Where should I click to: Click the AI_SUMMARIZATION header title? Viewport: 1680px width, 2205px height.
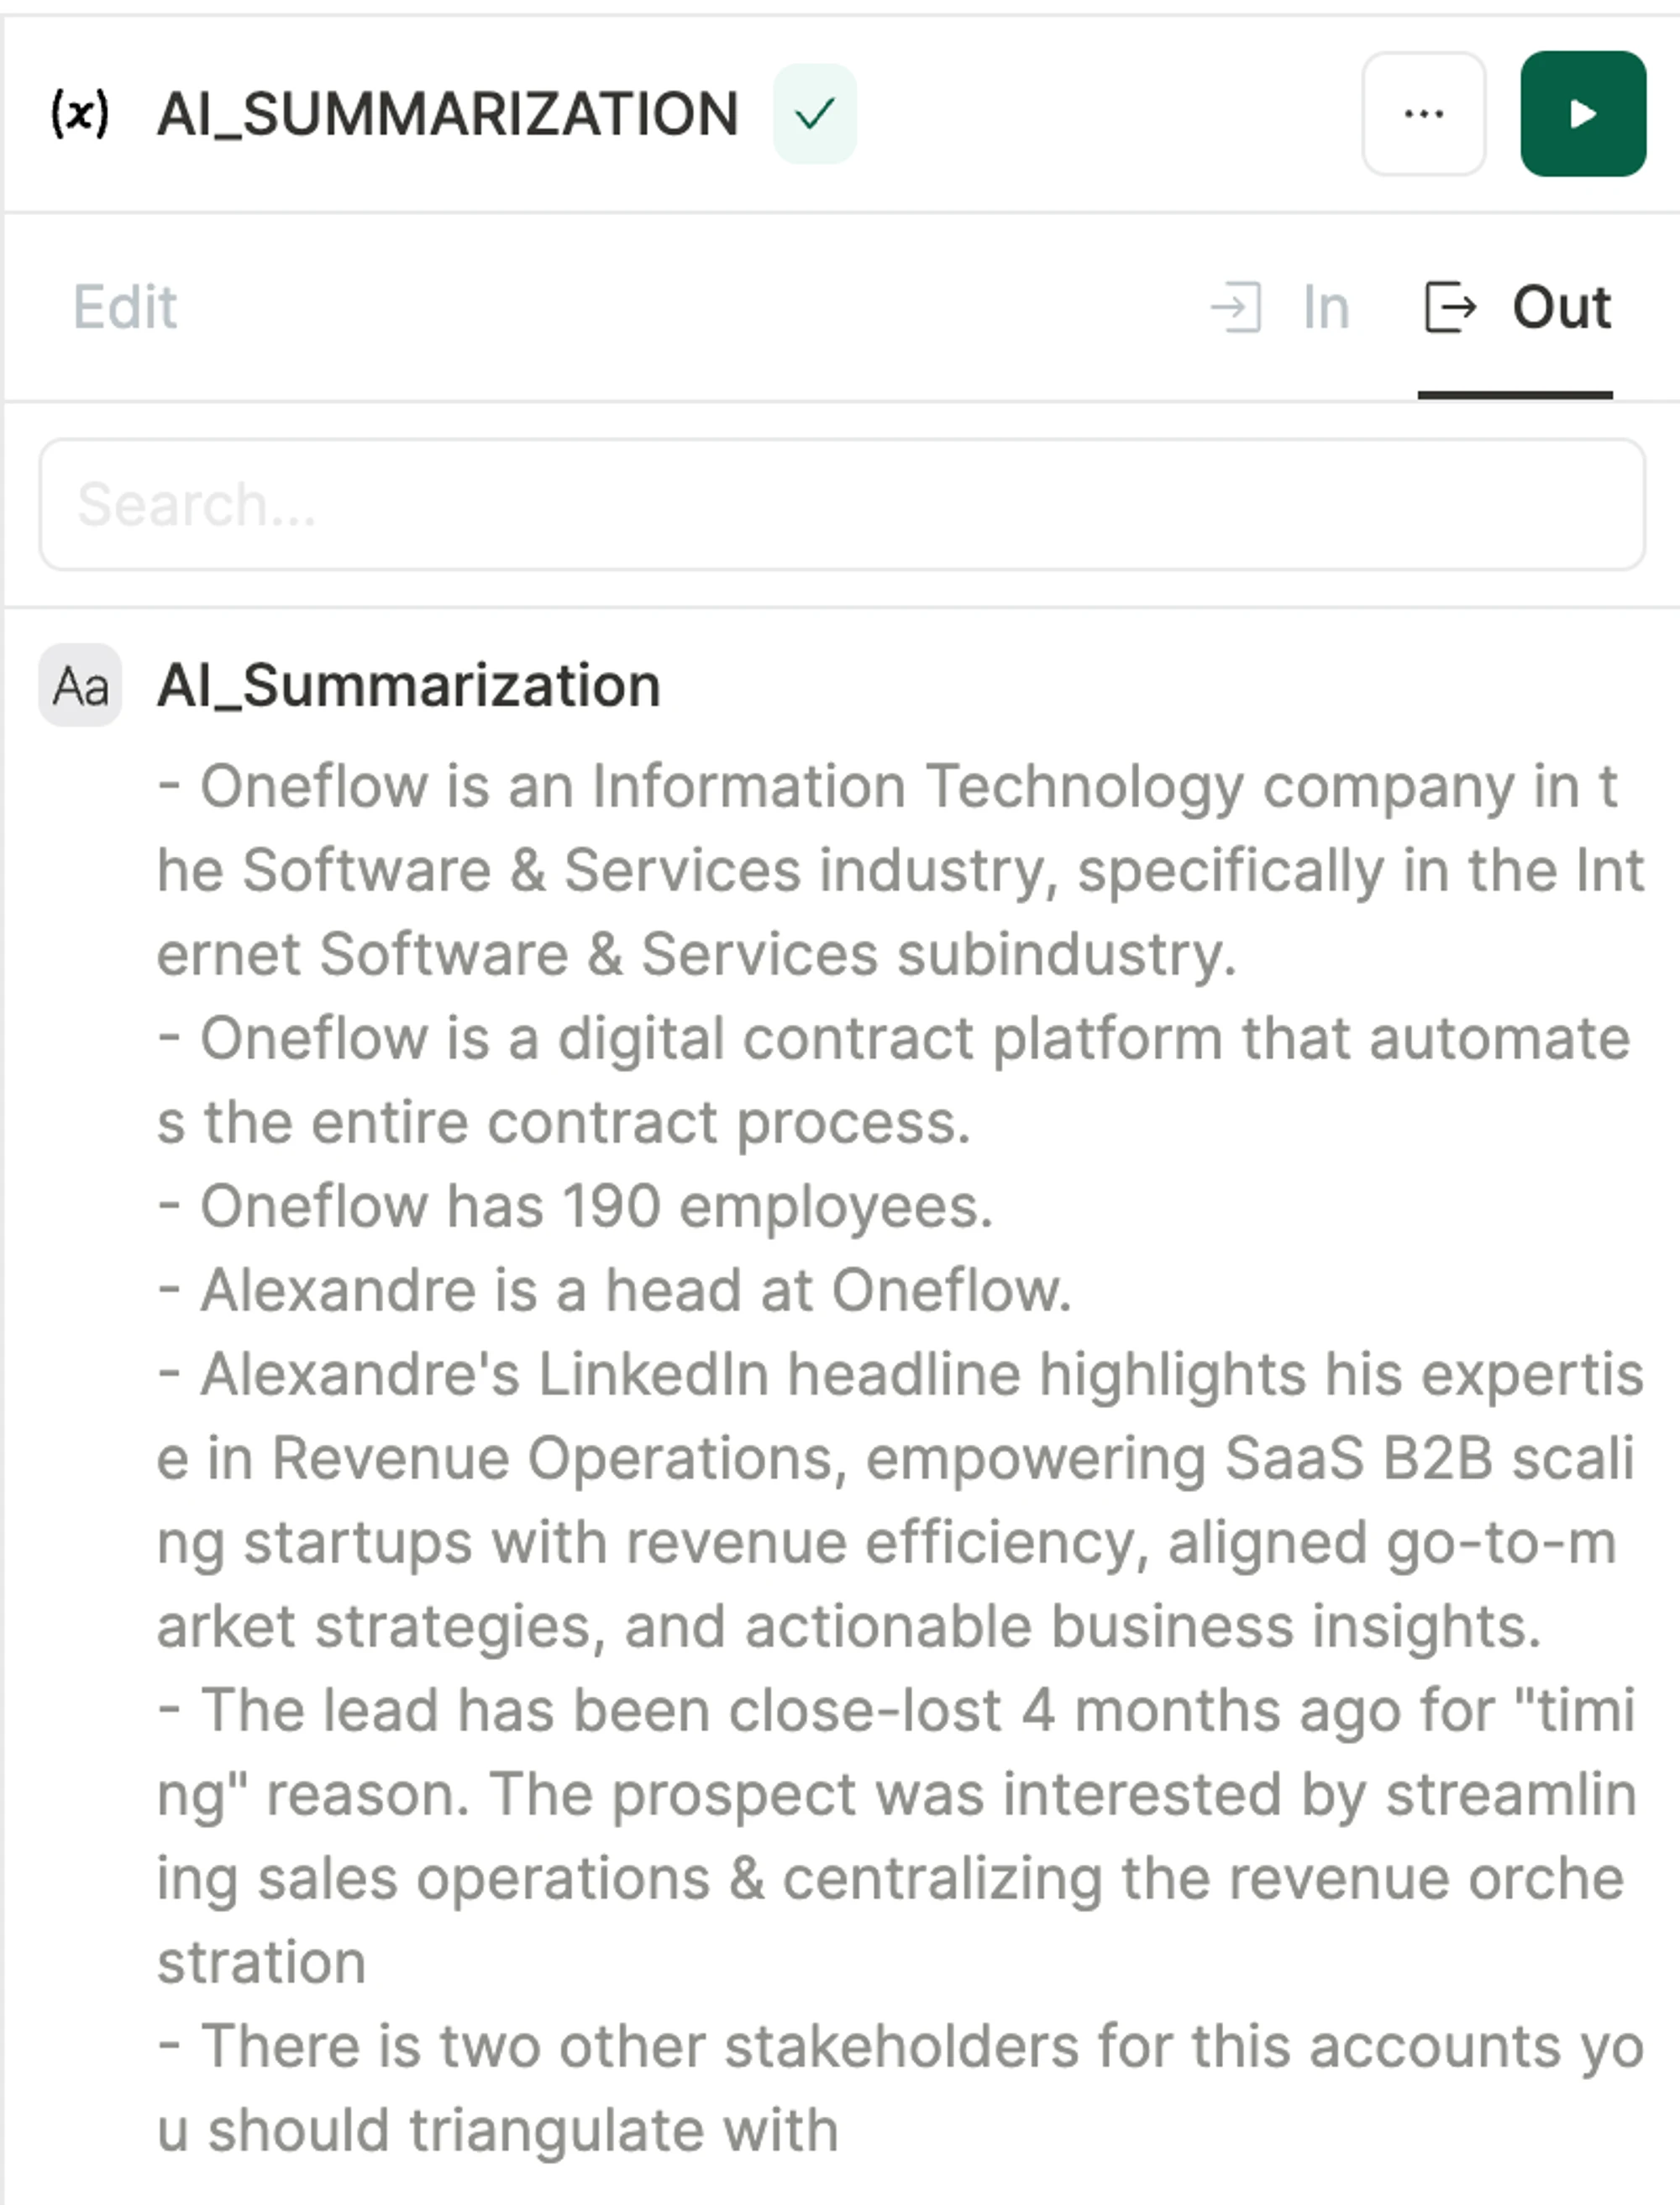coord(447,114)
